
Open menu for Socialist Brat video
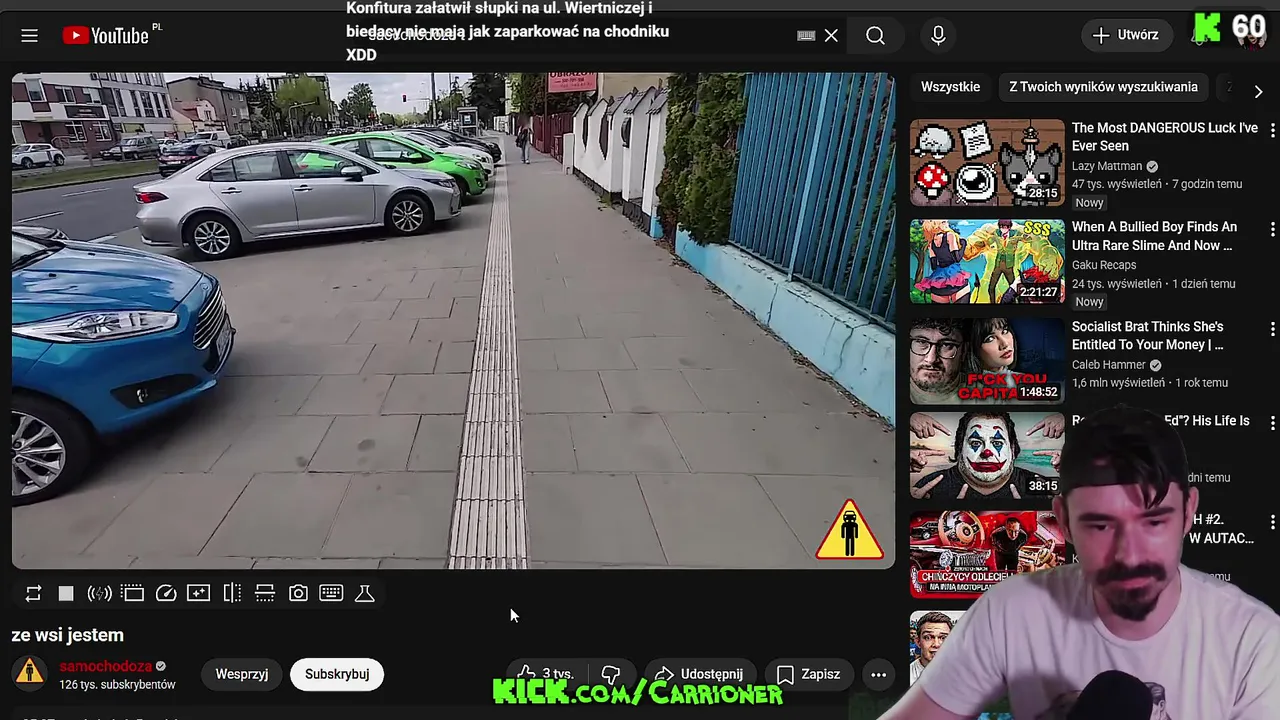coord(1272,328)
